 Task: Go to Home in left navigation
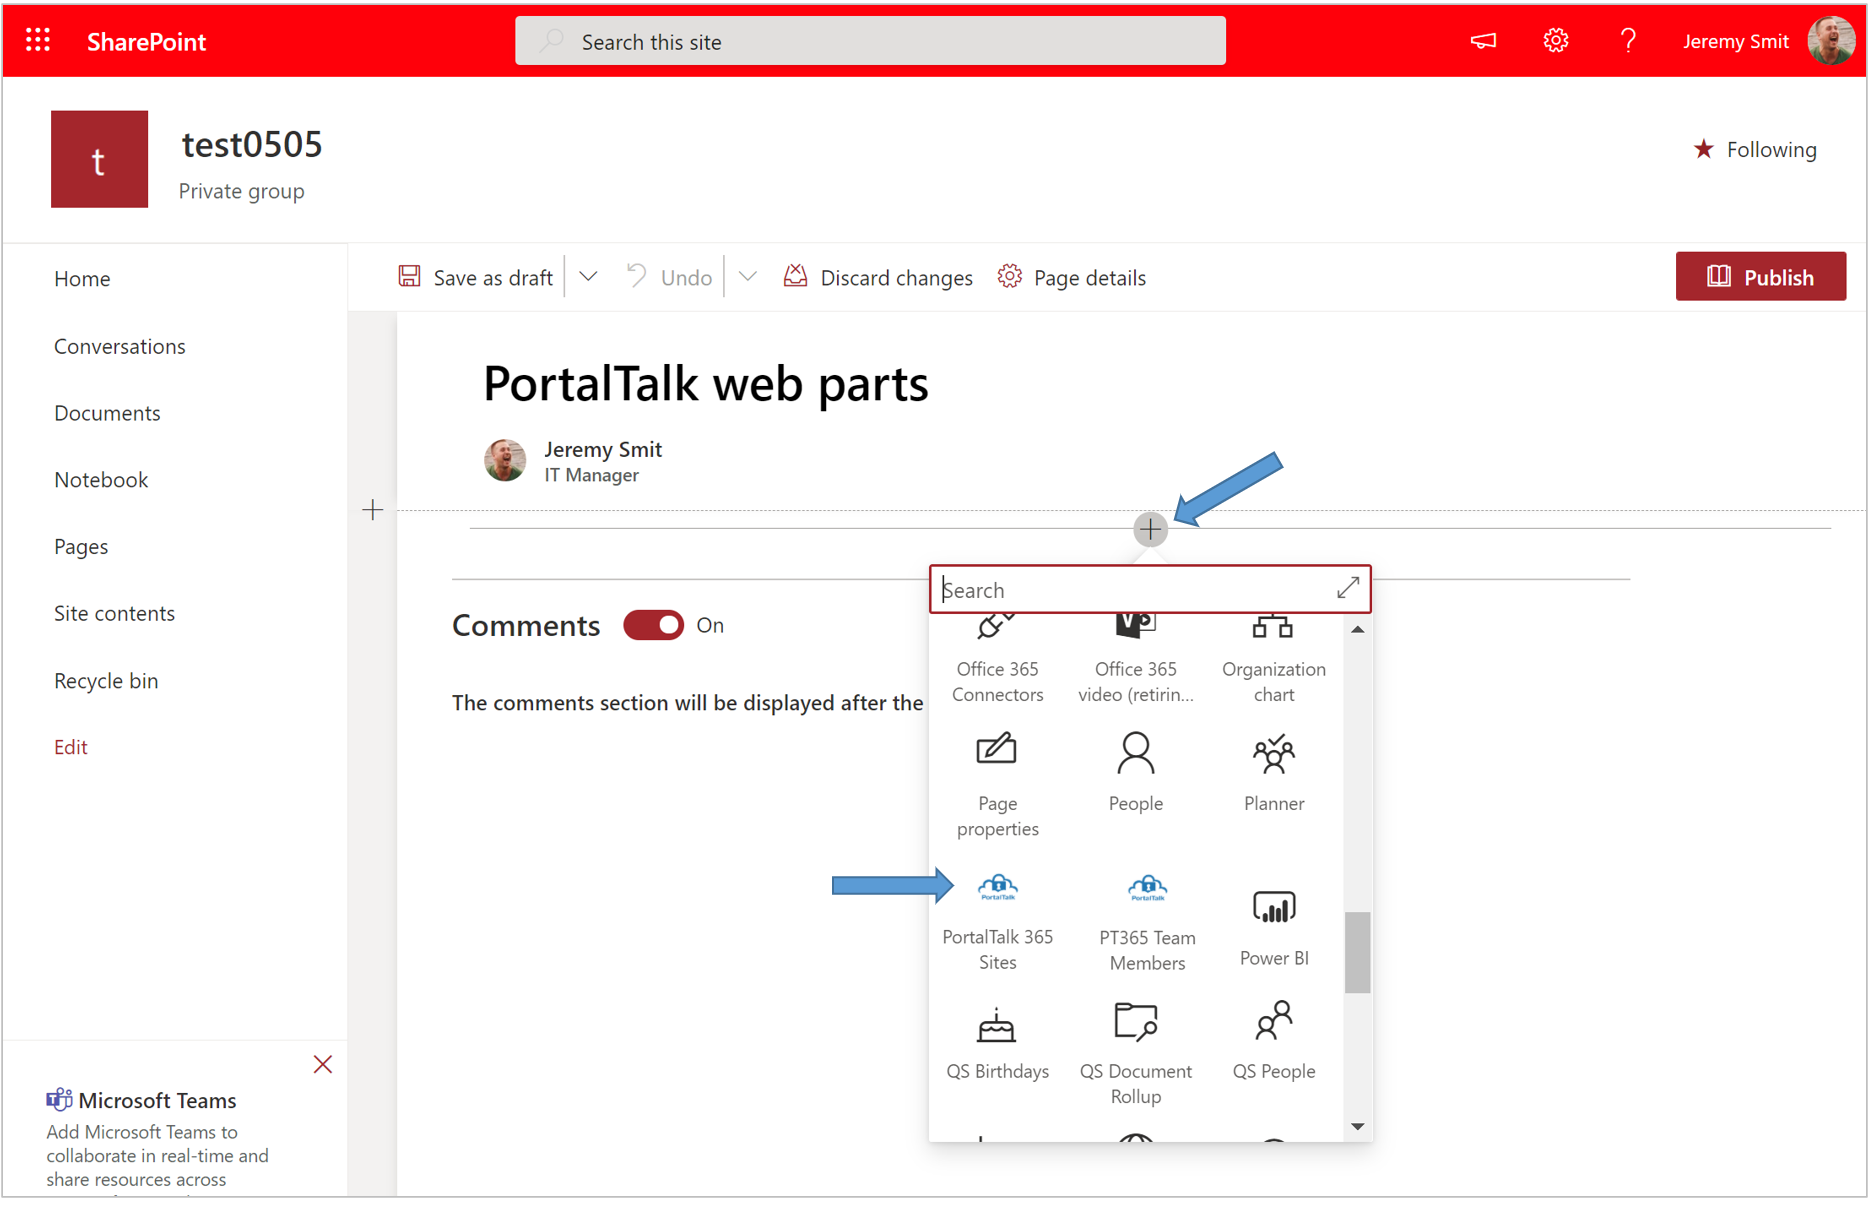82,279
